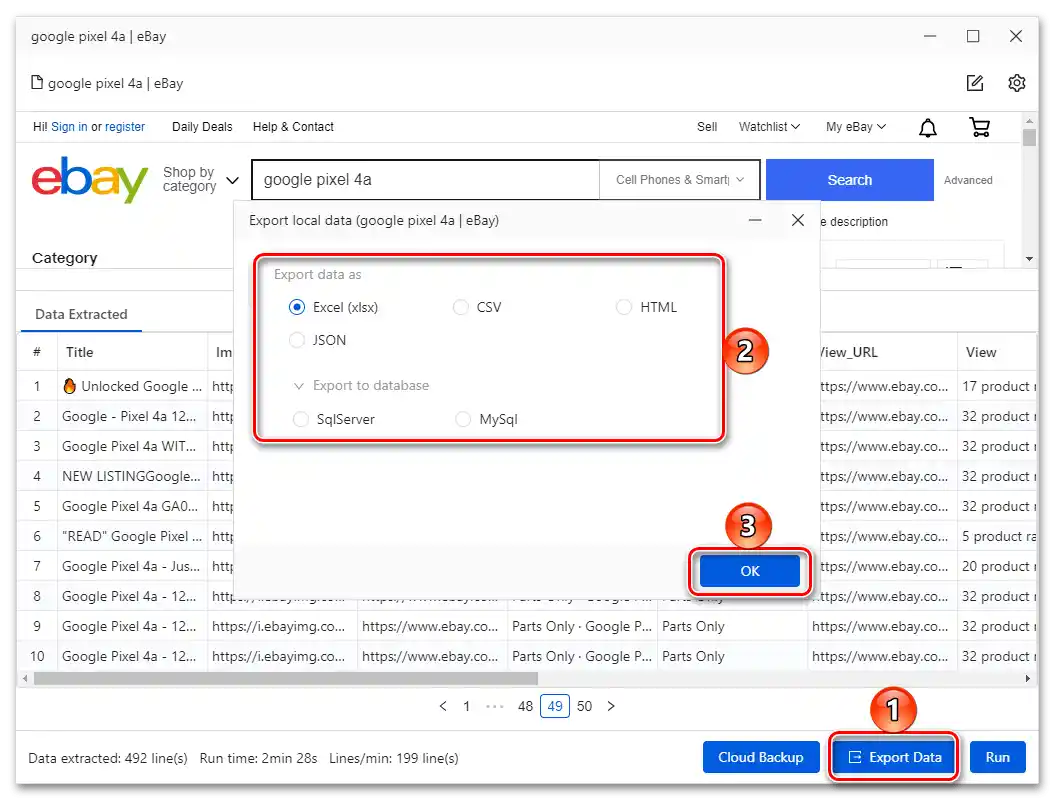Image resolution: width=1055 pixels, height=800 pixels.
Task: Switch to the Data Extracted tab
Action: [x=81, y=314]
